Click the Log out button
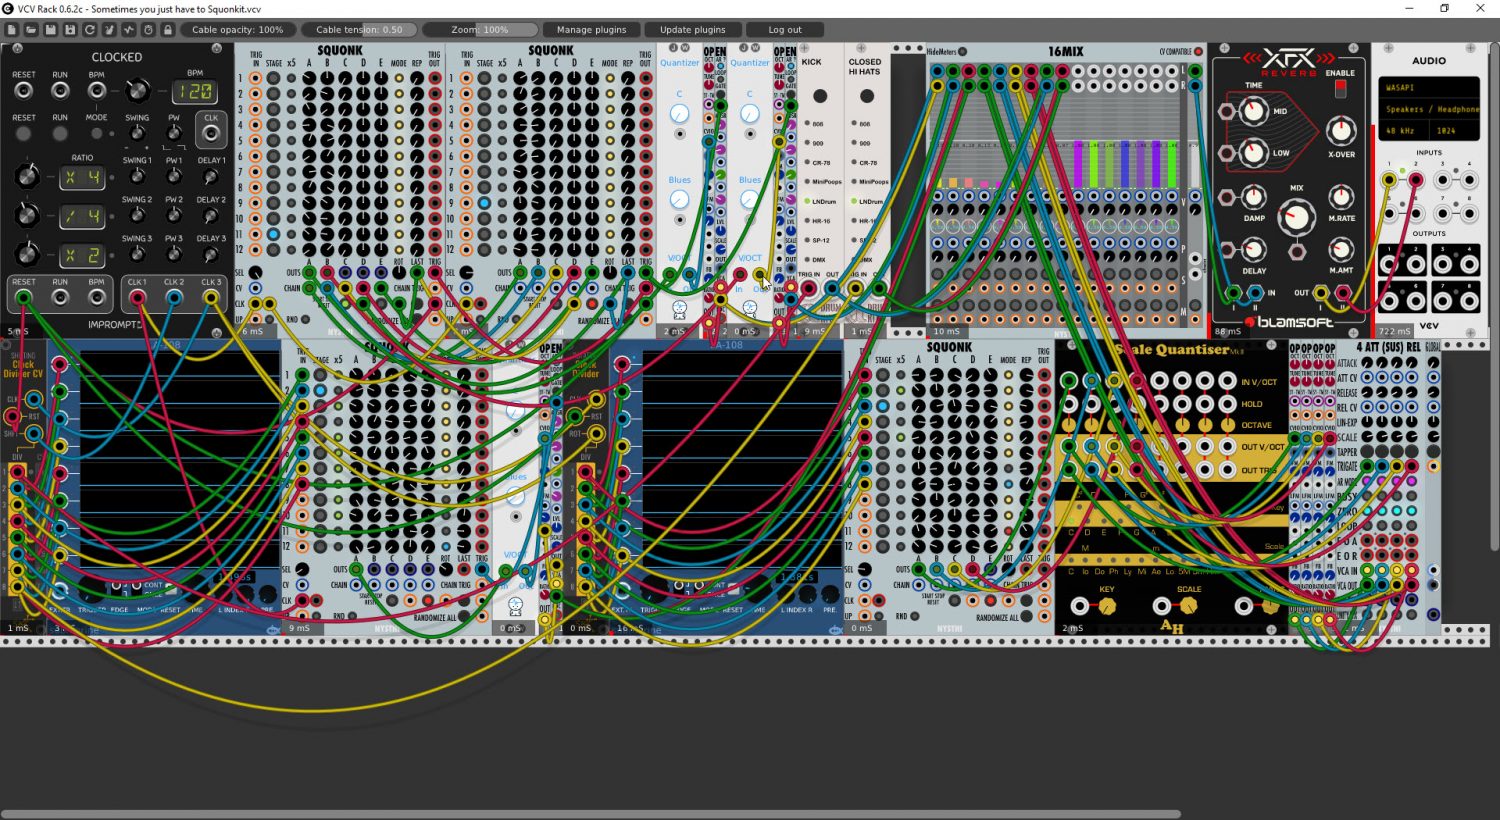The height and width of the screenshot is (820, 1500). (785, 30)
